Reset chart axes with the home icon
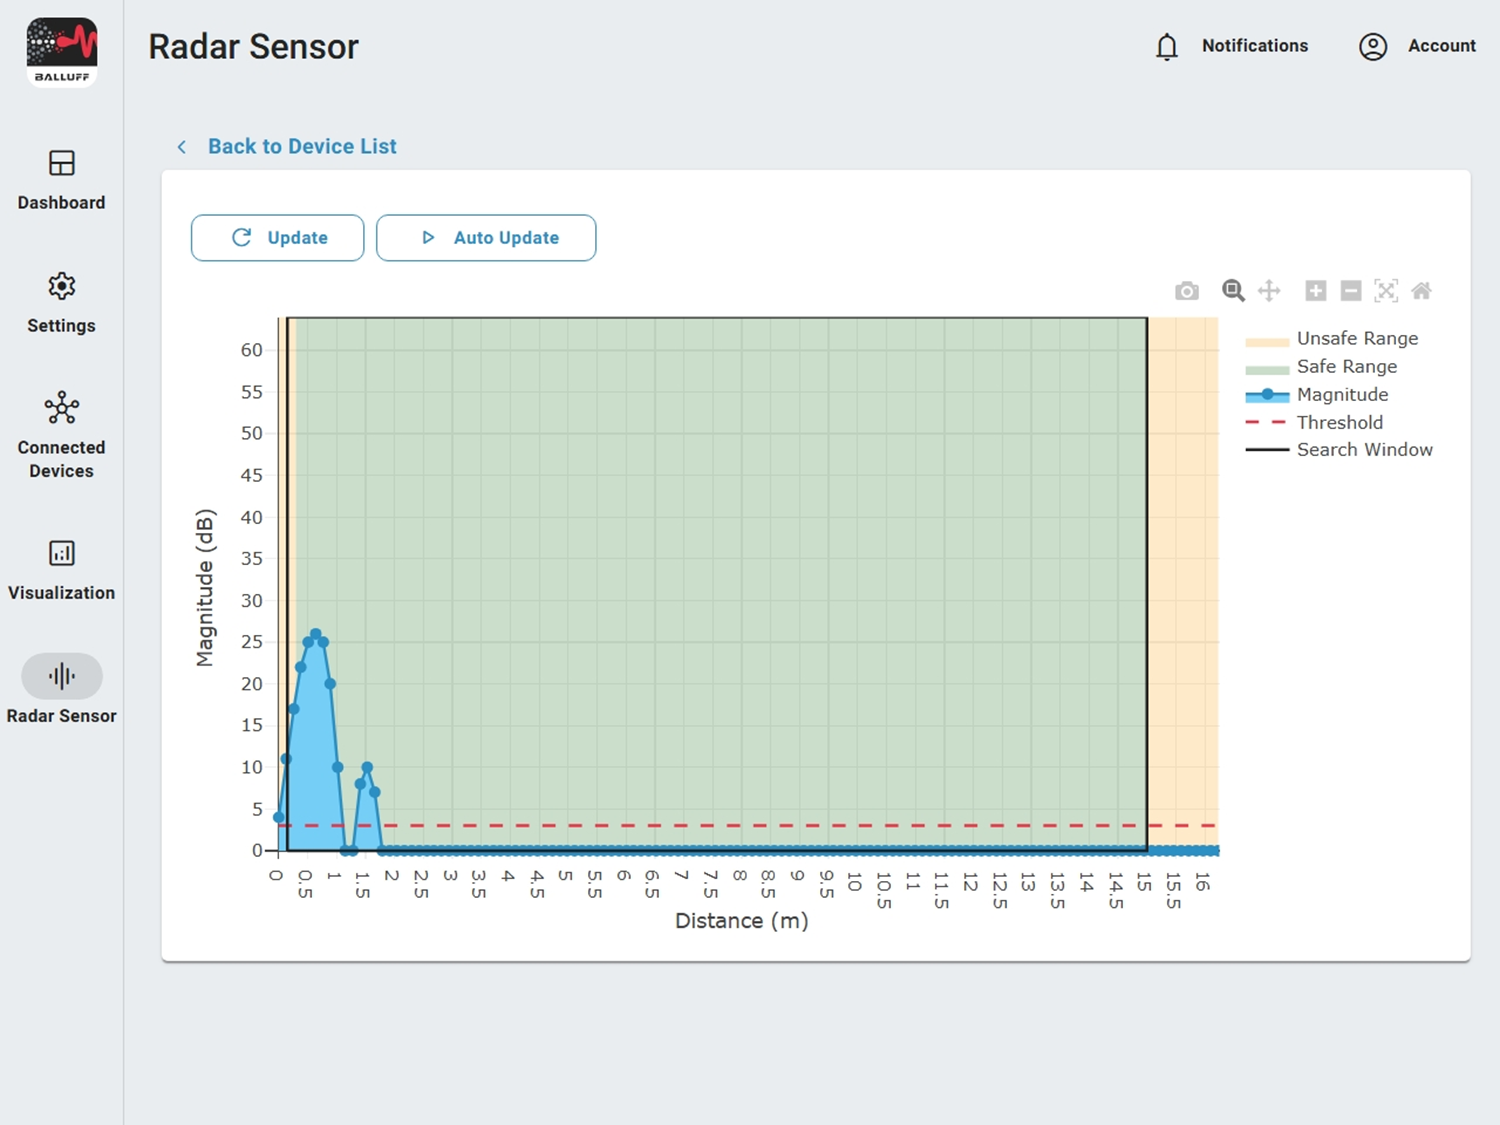This screenshot has height=1125, width=1500. [x=1422, y=290]
